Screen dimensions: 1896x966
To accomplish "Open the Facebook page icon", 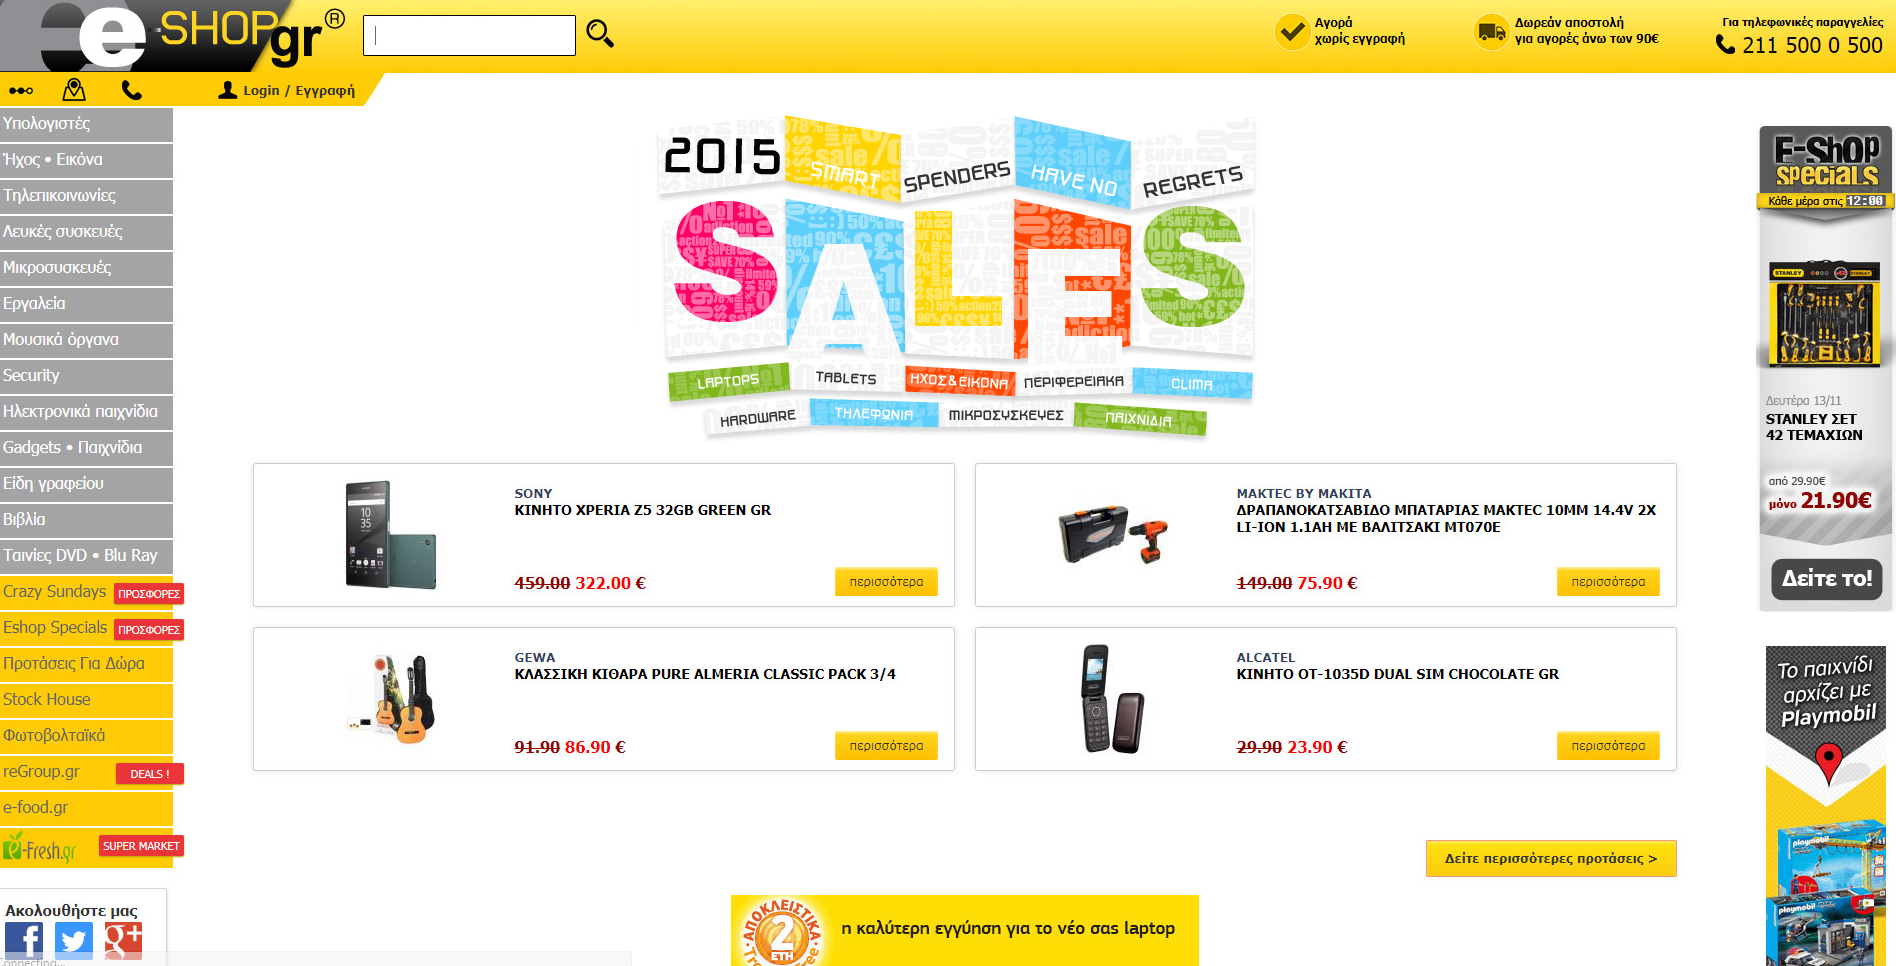I will pos(24,941).
